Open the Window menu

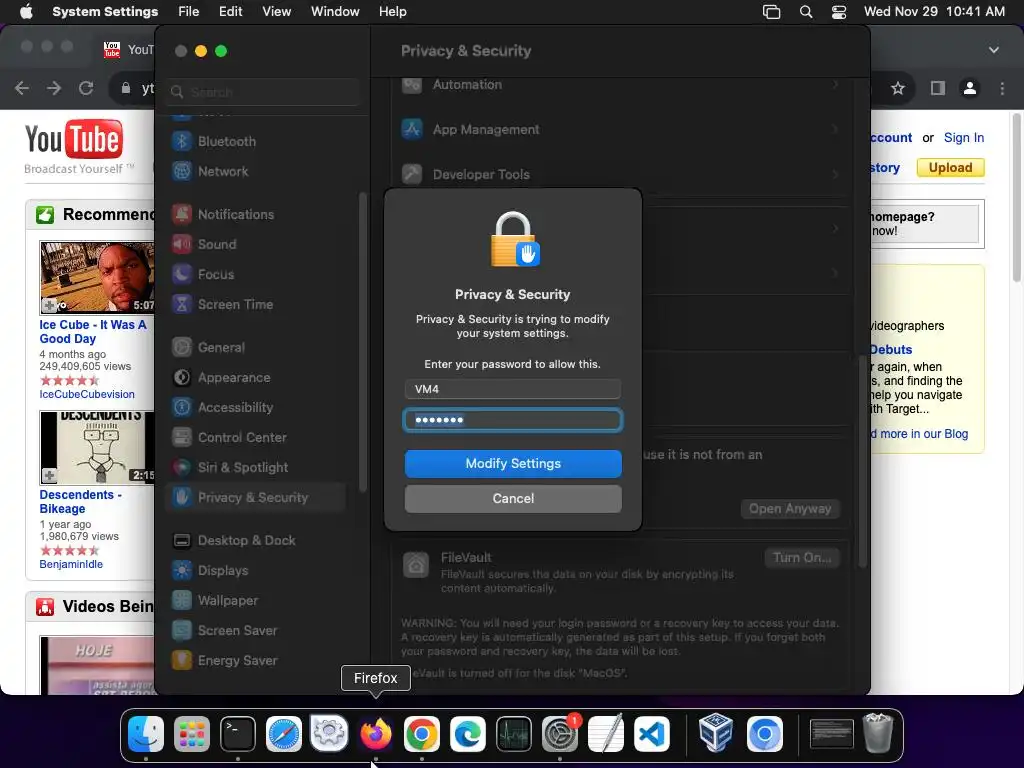(335, 11)
